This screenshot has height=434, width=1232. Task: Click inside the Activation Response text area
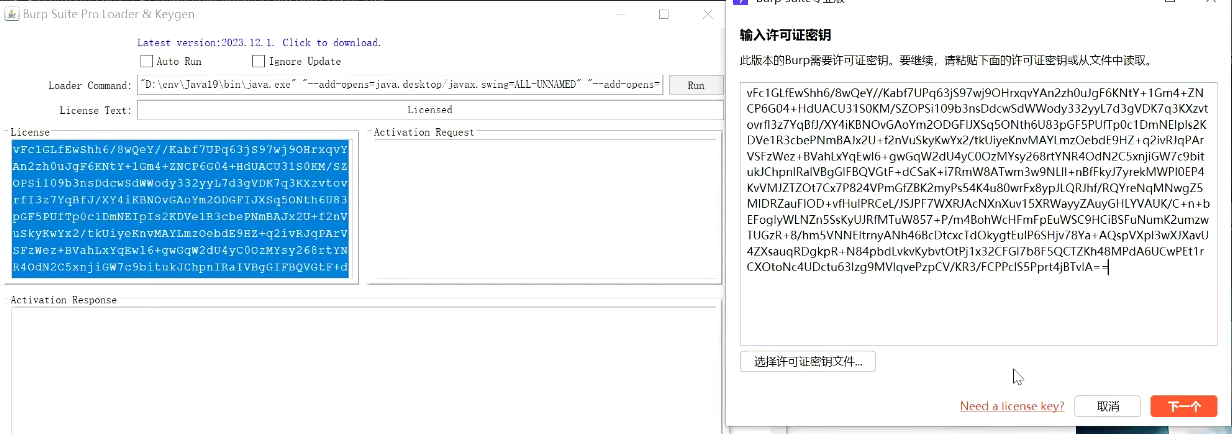pyautogui.click(x=362, y=370)
